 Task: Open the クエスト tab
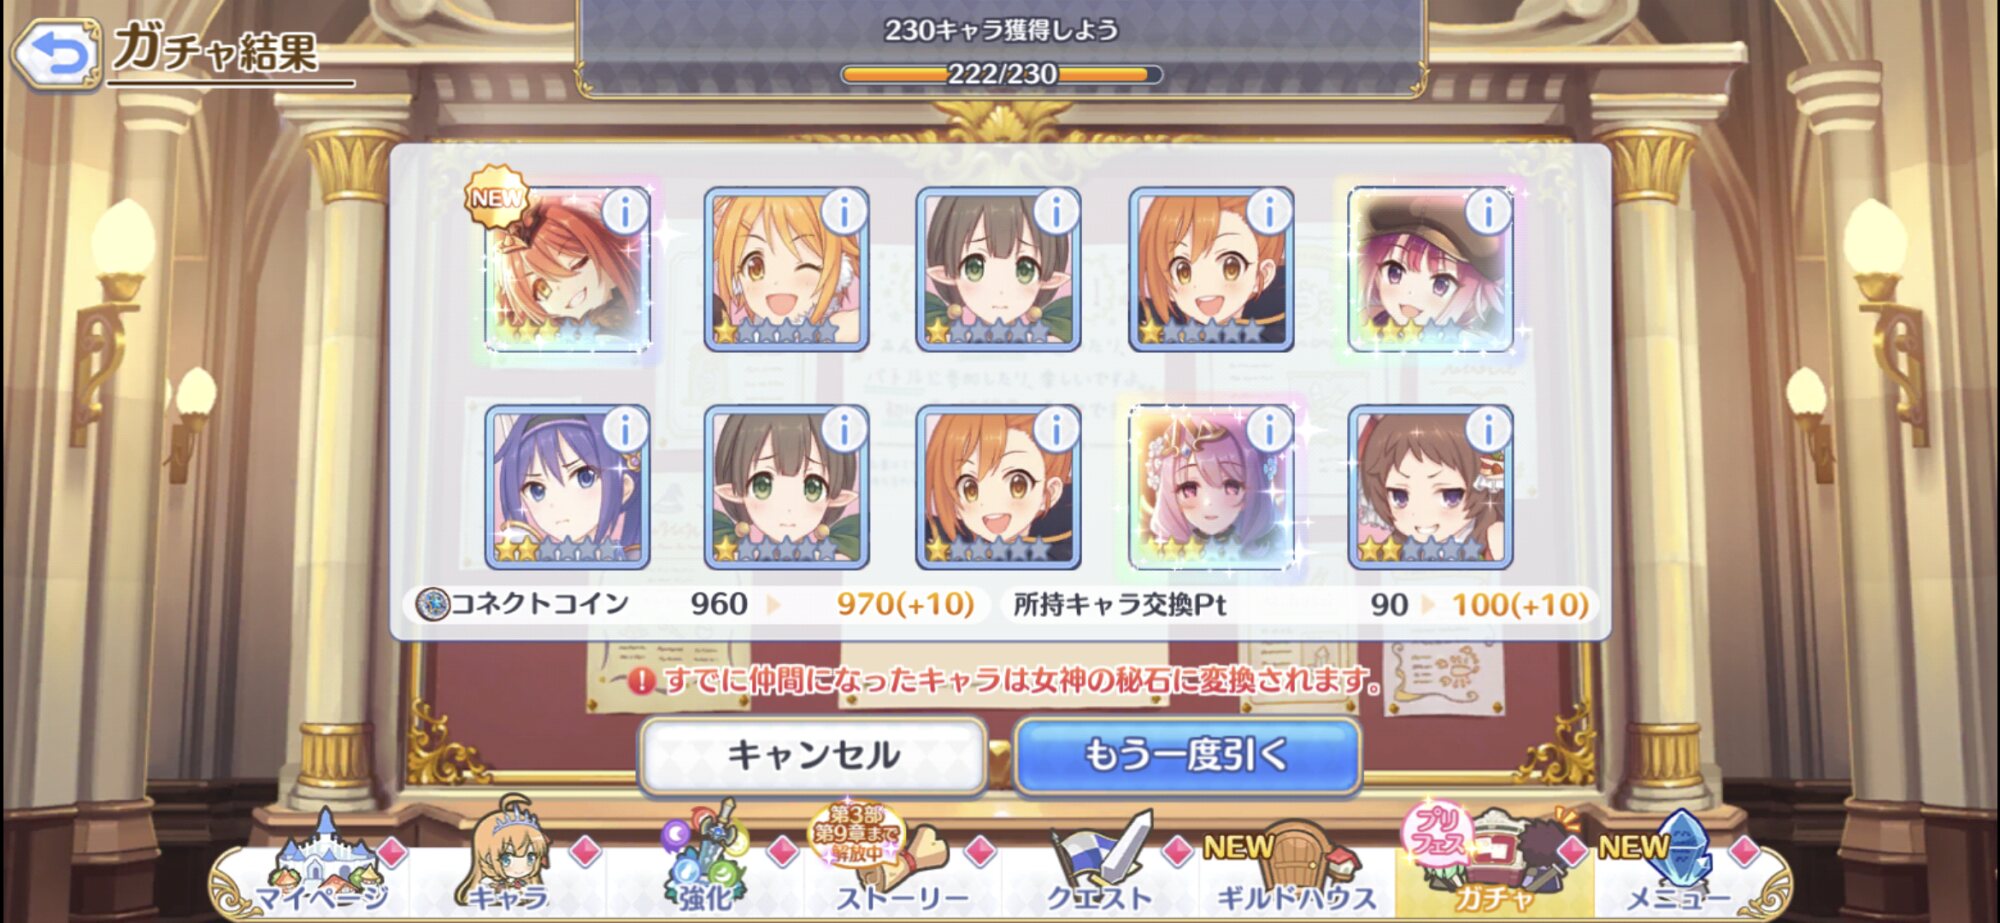click(x=1098, y=868)
